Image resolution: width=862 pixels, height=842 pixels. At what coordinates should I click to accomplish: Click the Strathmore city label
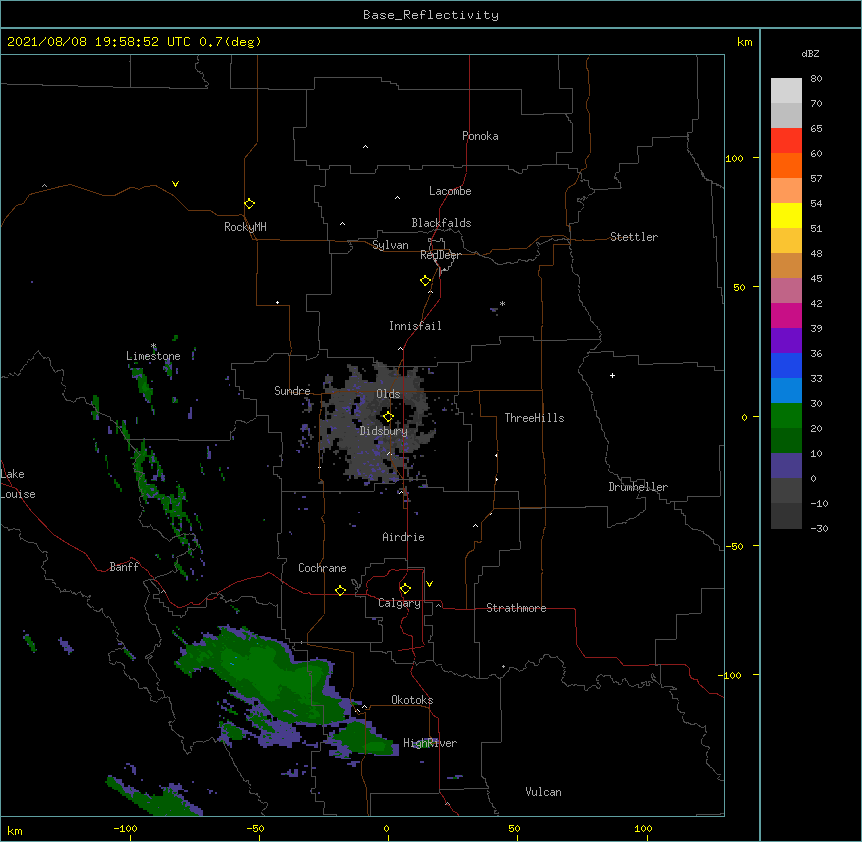pos(516,608)
